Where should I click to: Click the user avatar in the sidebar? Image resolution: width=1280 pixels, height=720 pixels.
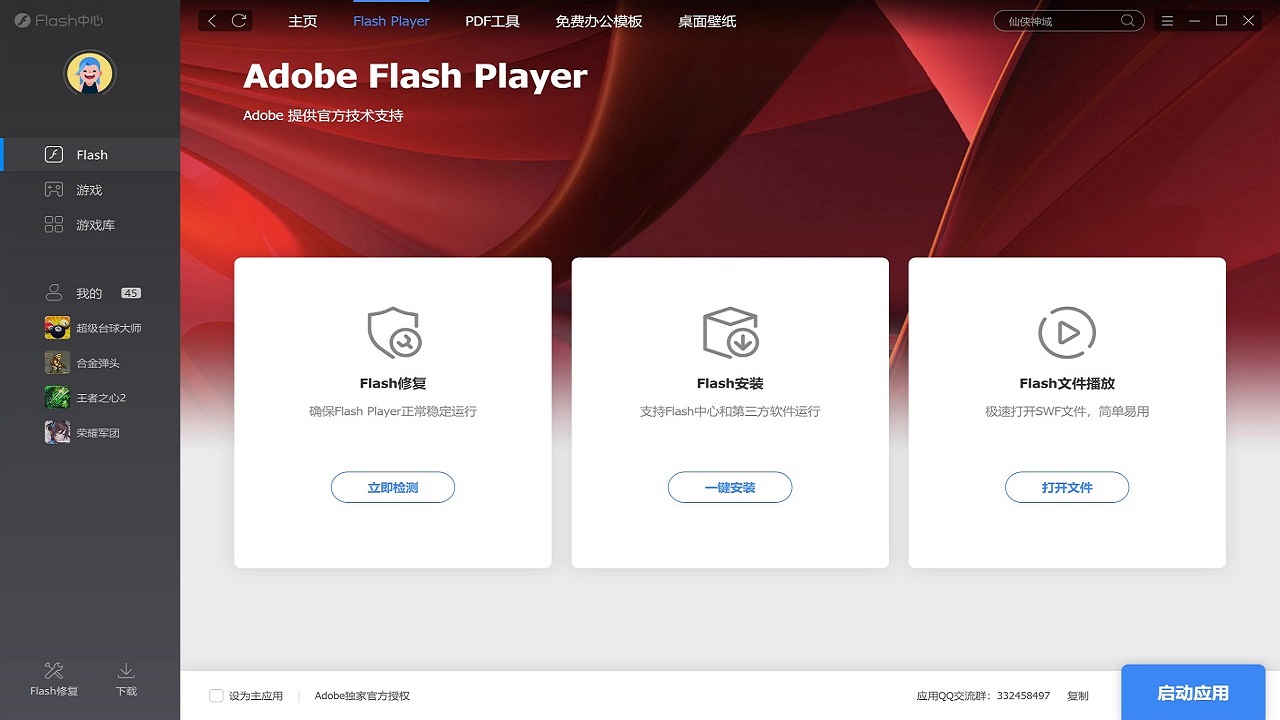point(90,73)
